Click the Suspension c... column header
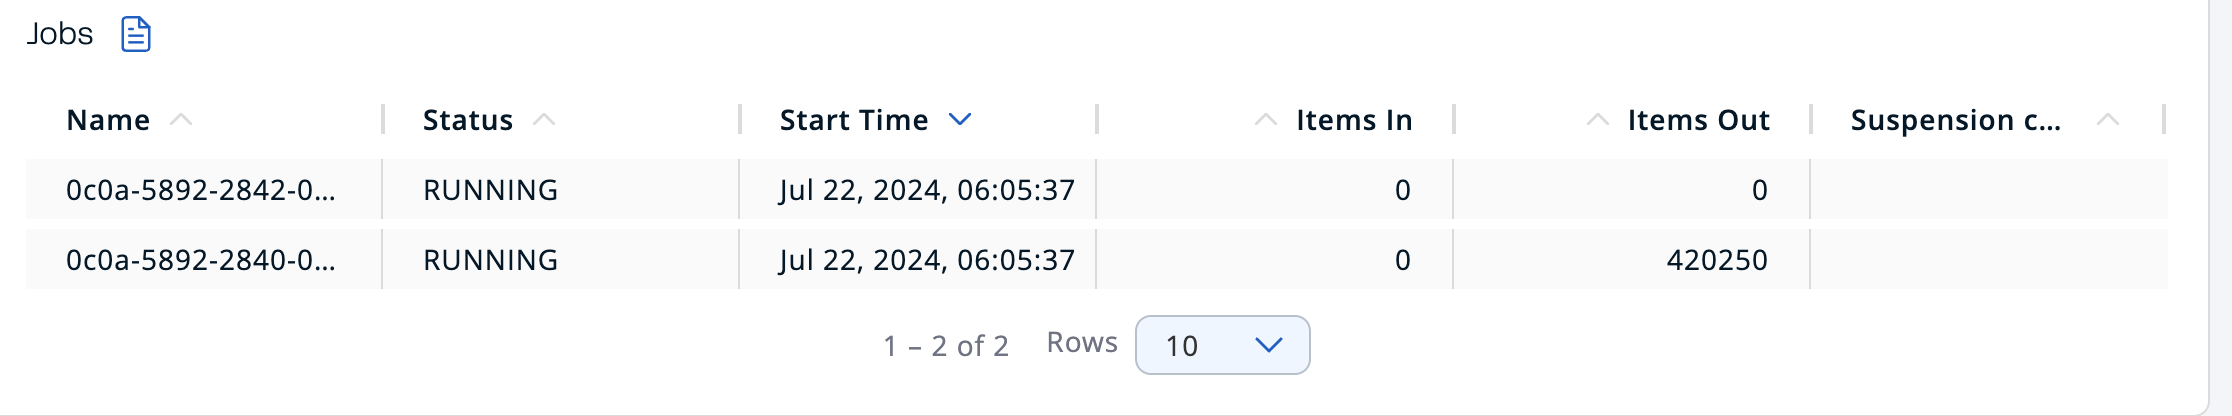 (x=1956, y=120)
